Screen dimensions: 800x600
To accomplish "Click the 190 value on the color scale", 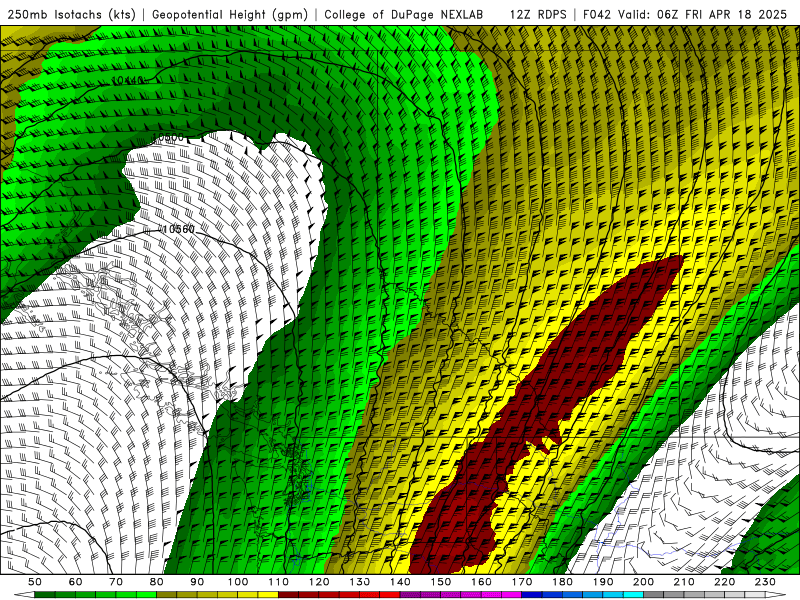I will 603,582.
